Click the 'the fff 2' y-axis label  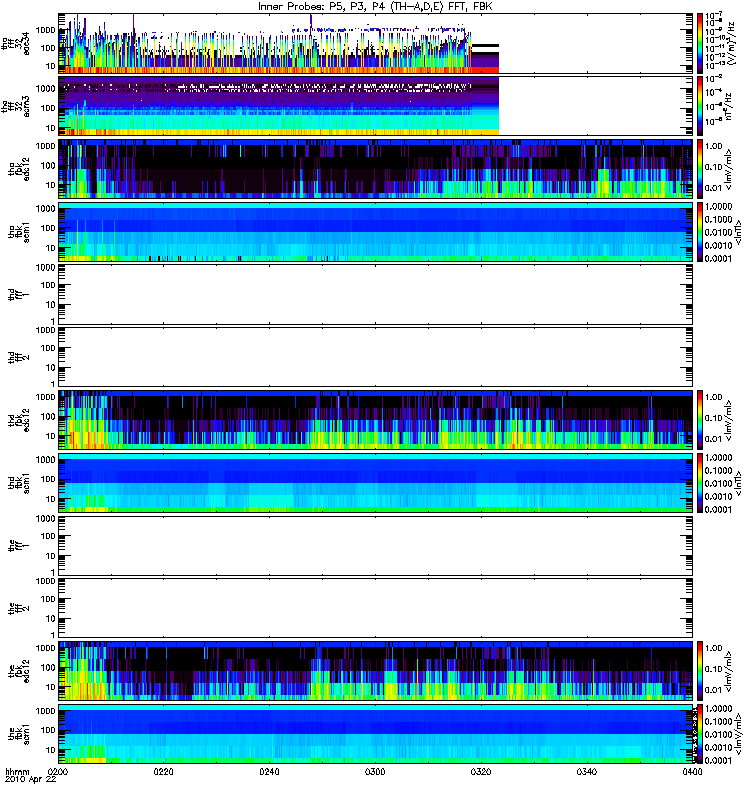pos(19,608)
